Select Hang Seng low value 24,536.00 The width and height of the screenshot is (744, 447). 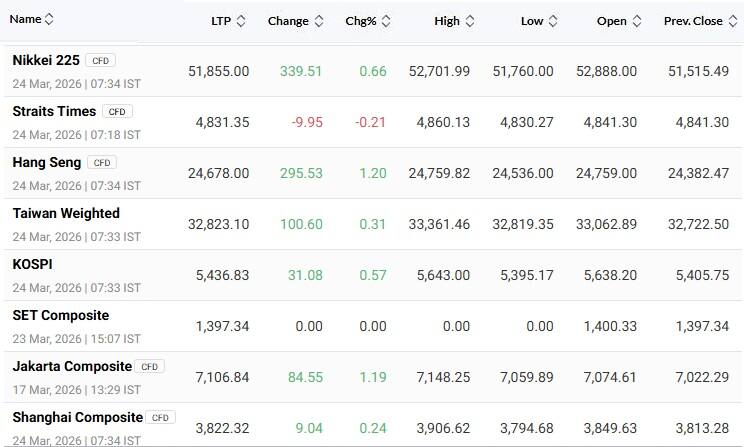(523, 173)
